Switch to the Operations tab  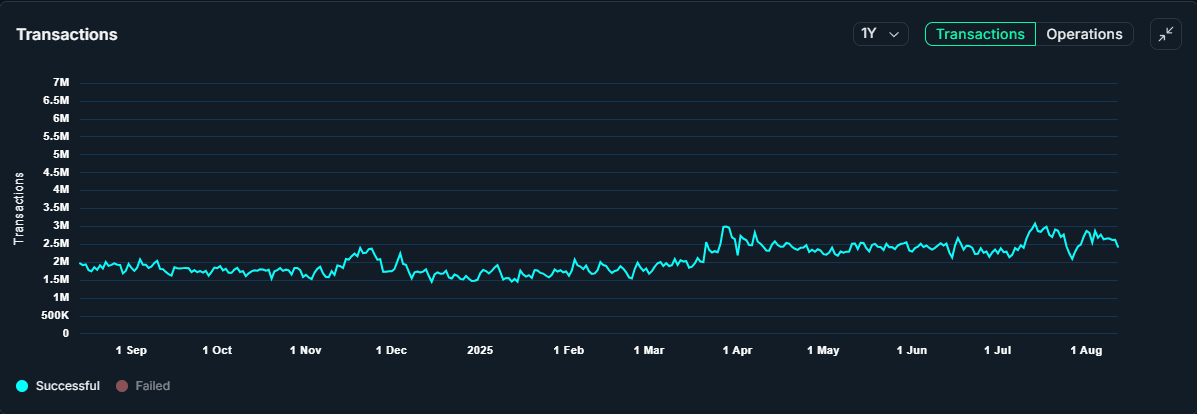point(1084,34)
